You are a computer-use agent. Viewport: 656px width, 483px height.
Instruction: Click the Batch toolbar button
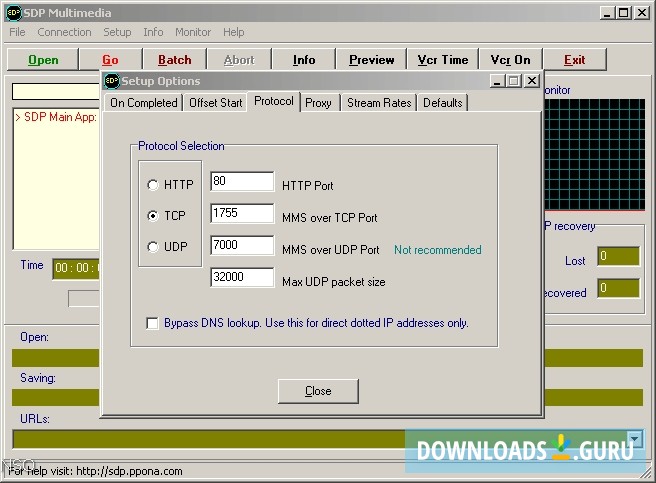click(x=174, y=60)
